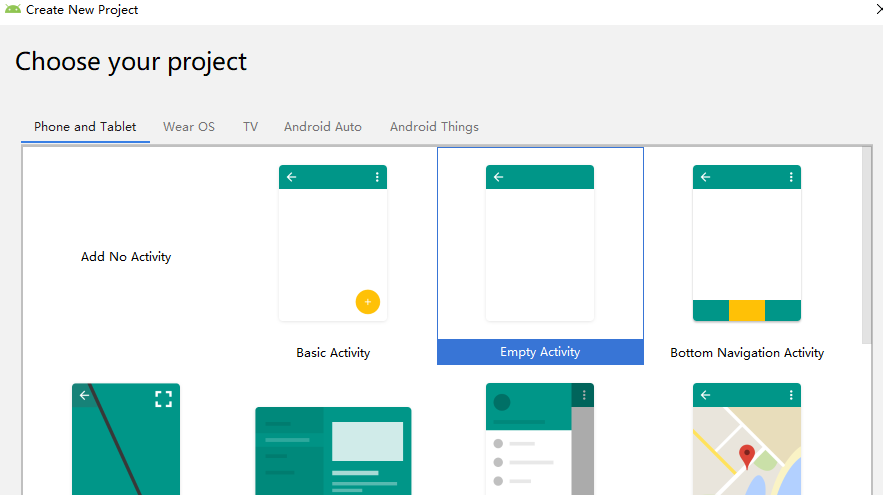Click back arrow in Bottom Navigation Activity preview
Screen dimensions: 883x495
(x=705, y=177)
